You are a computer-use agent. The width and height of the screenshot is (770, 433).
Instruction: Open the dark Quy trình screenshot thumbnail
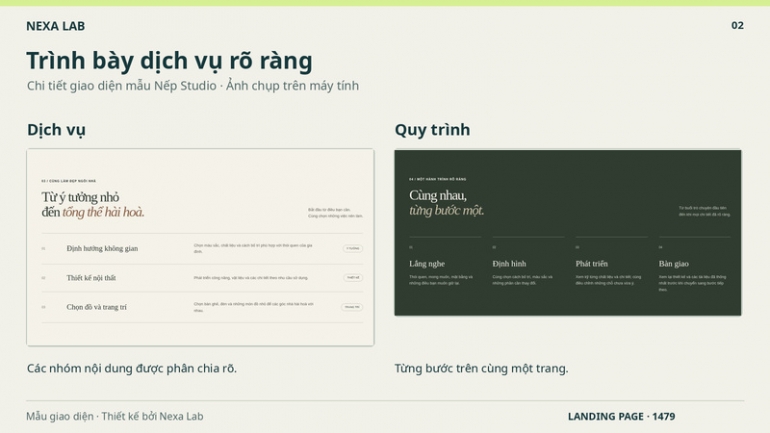coord(568,233)
